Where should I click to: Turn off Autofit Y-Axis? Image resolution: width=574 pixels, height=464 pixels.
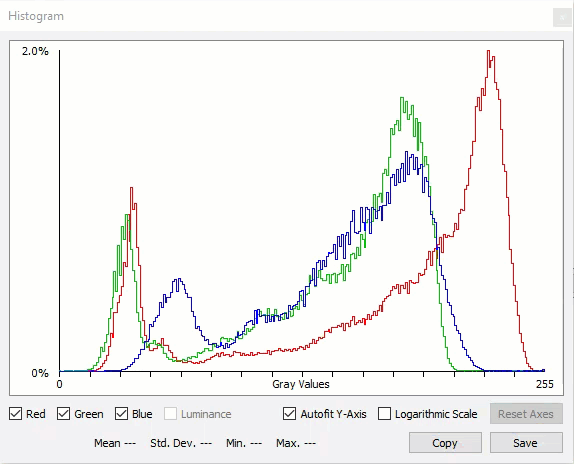point(289,414)
